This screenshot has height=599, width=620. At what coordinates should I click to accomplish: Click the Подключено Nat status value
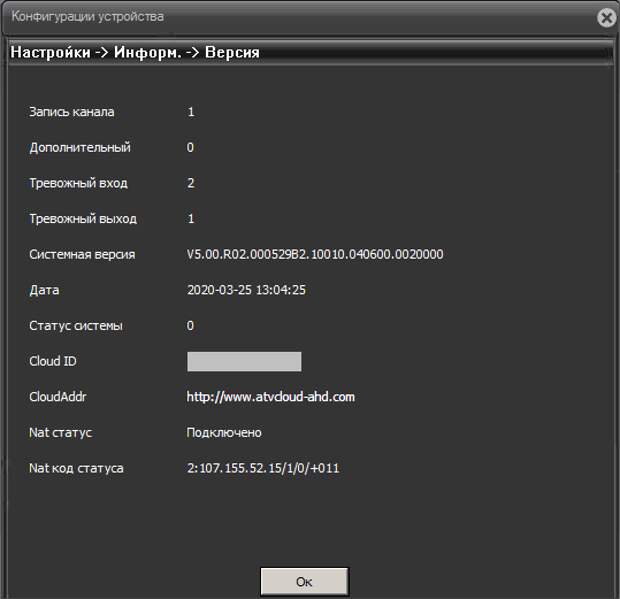(x=224, y=433)
